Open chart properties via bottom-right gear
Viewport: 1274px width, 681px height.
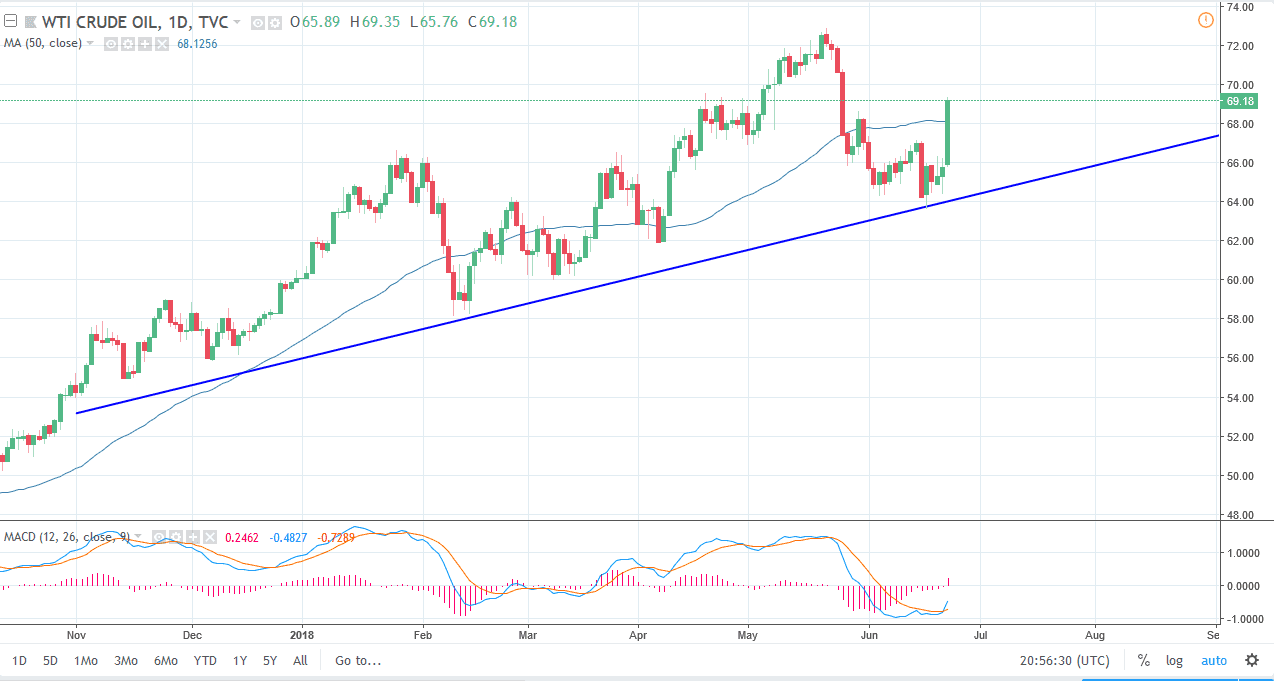pyautogui.click(x=1252, y=660)
